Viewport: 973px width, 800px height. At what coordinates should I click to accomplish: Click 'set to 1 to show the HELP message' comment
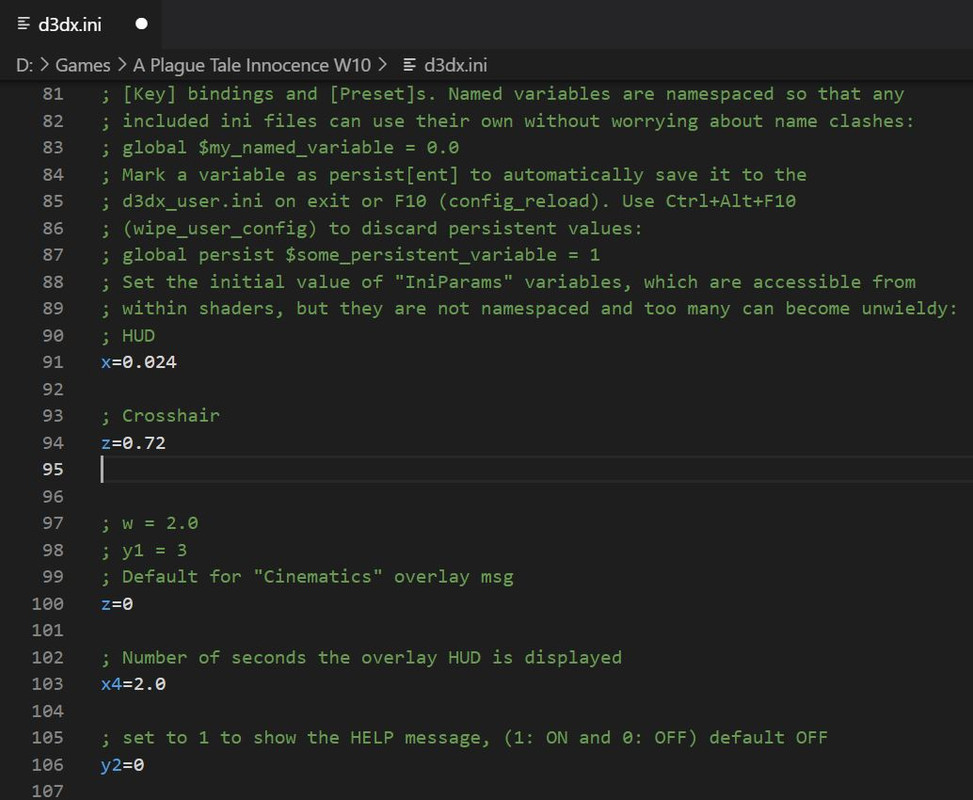[464, 738]
